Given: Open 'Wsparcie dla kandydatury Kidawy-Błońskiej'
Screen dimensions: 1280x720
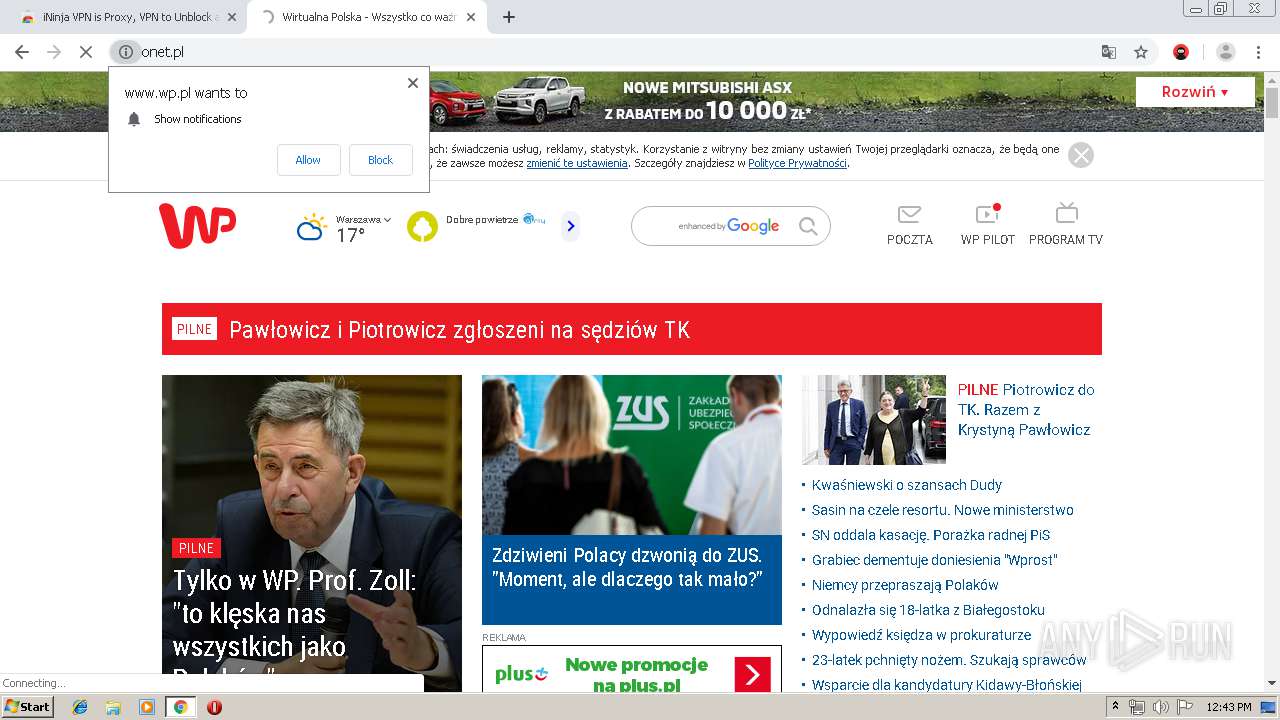Looking at the screenshot, I should (946, 685).
